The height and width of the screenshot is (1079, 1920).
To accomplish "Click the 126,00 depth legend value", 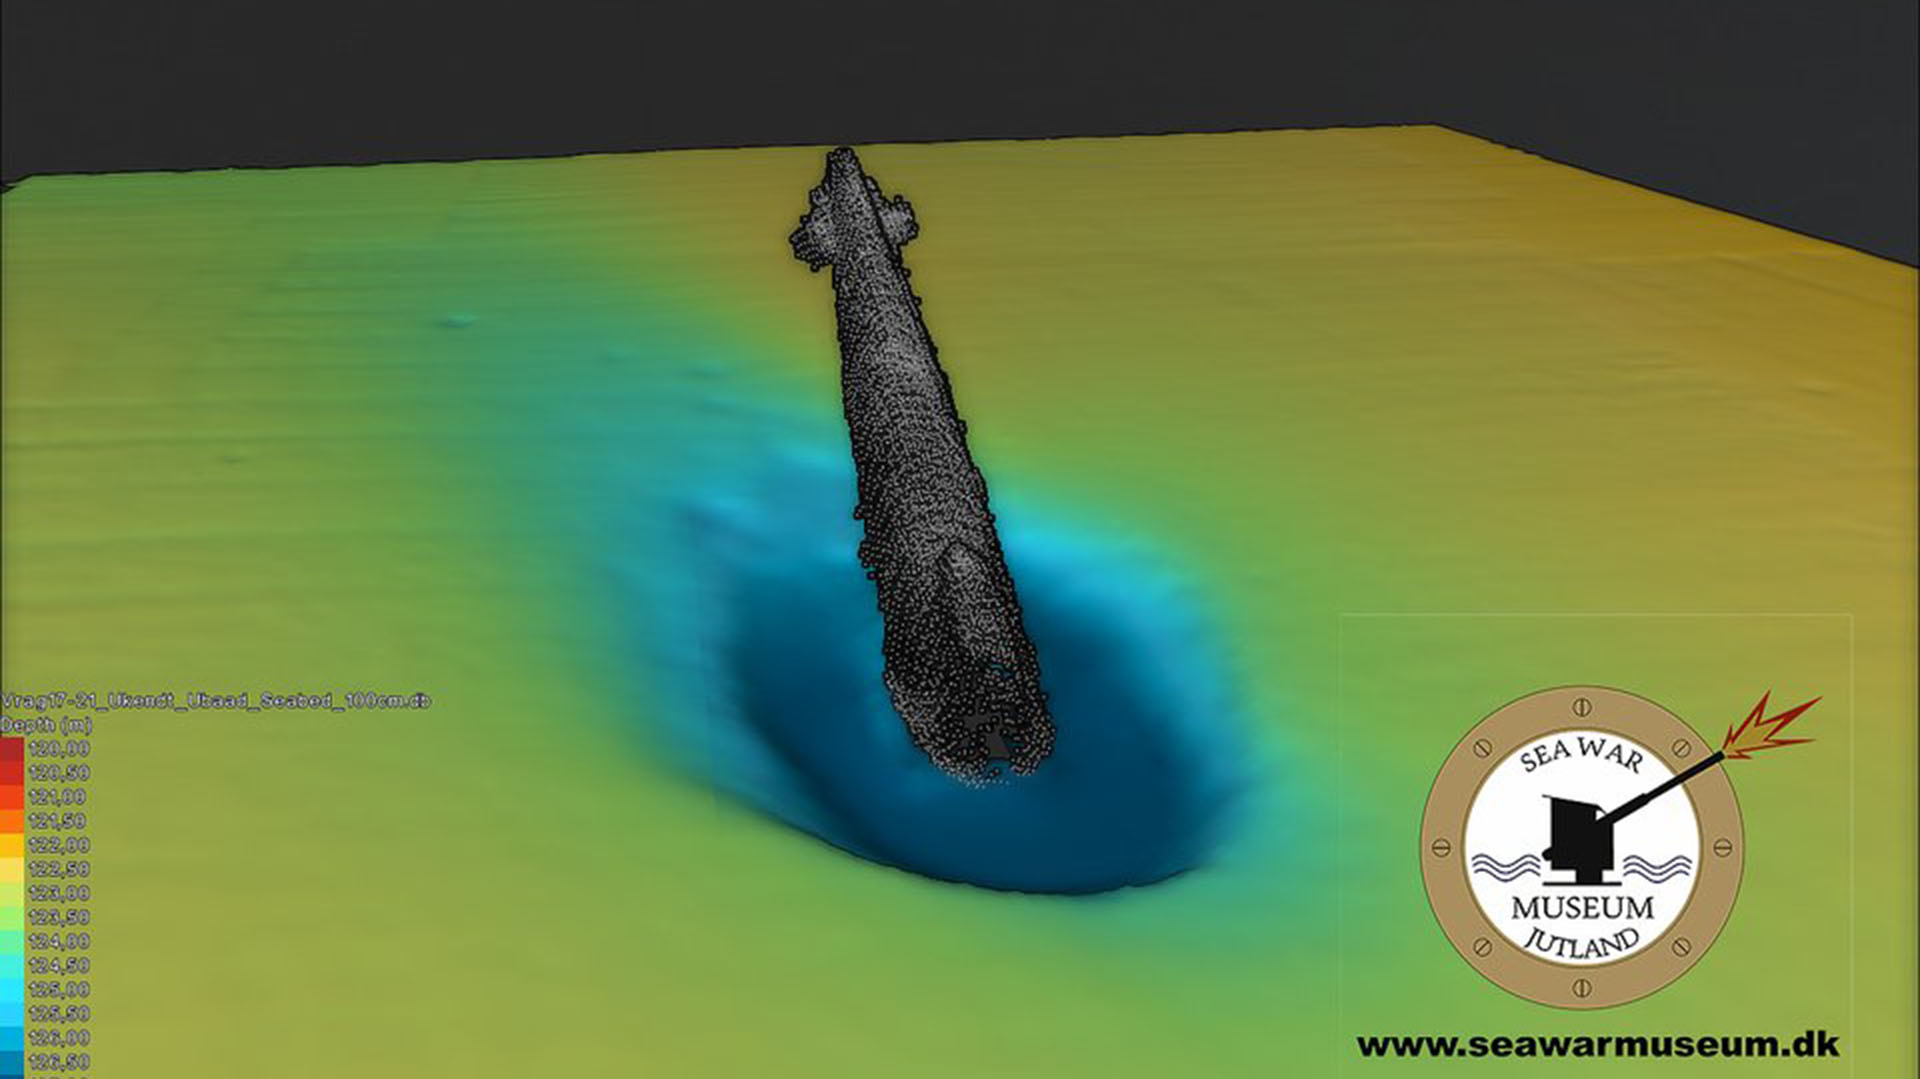I will click(58, 1037).
